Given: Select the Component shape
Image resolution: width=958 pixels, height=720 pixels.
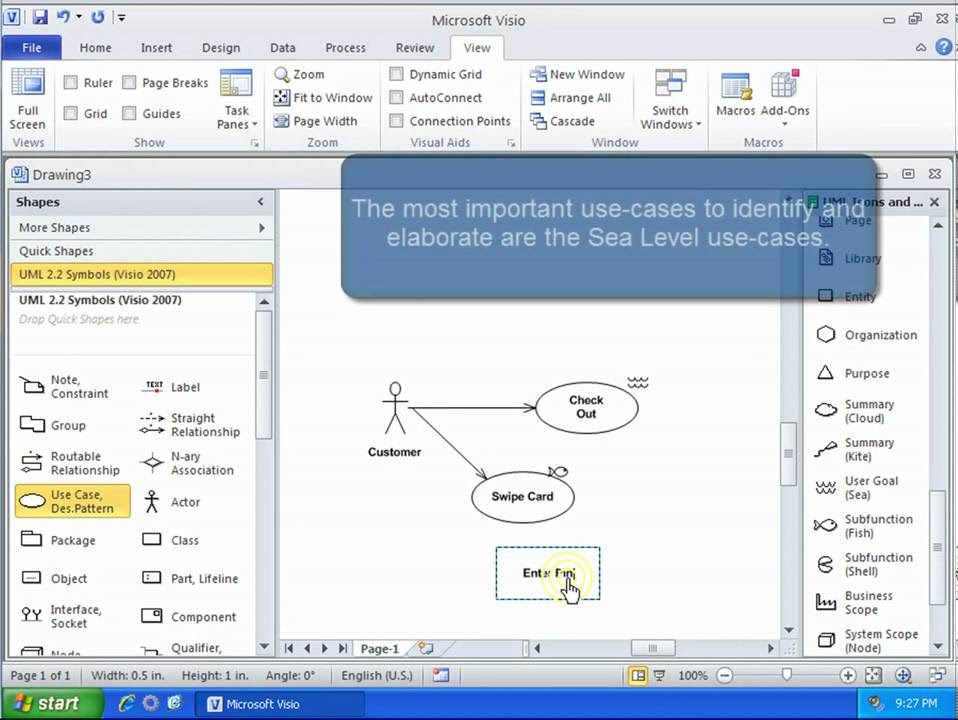Looking at the screenshot, I should (x=188, y=617).
